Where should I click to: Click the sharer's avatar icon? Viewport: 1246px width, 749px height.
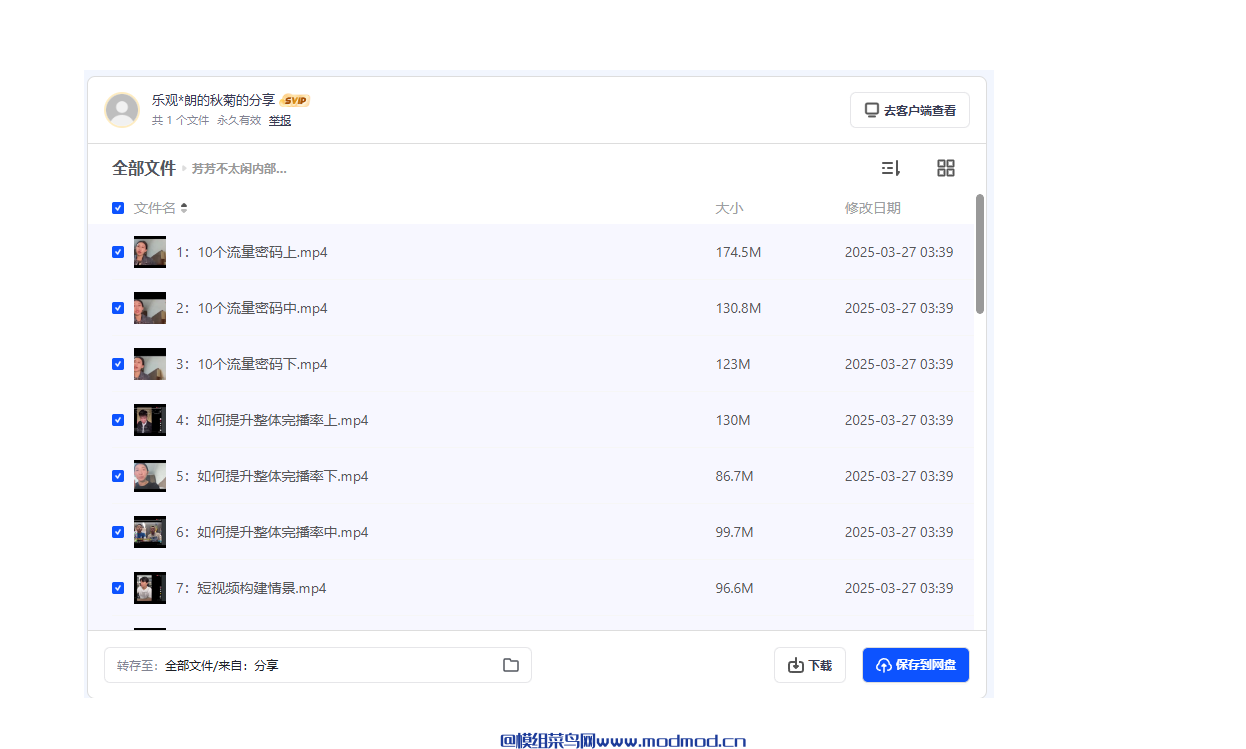(x=122, y=110)
